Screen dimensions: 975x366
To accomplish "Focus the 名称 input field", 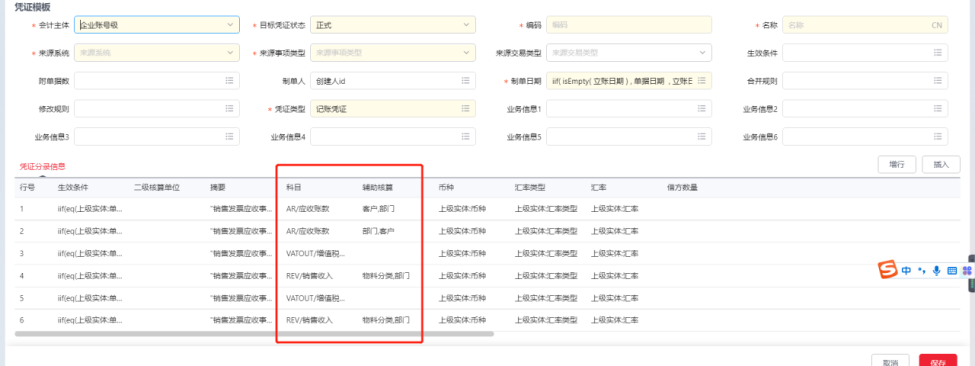I will (x=865, y=25).
